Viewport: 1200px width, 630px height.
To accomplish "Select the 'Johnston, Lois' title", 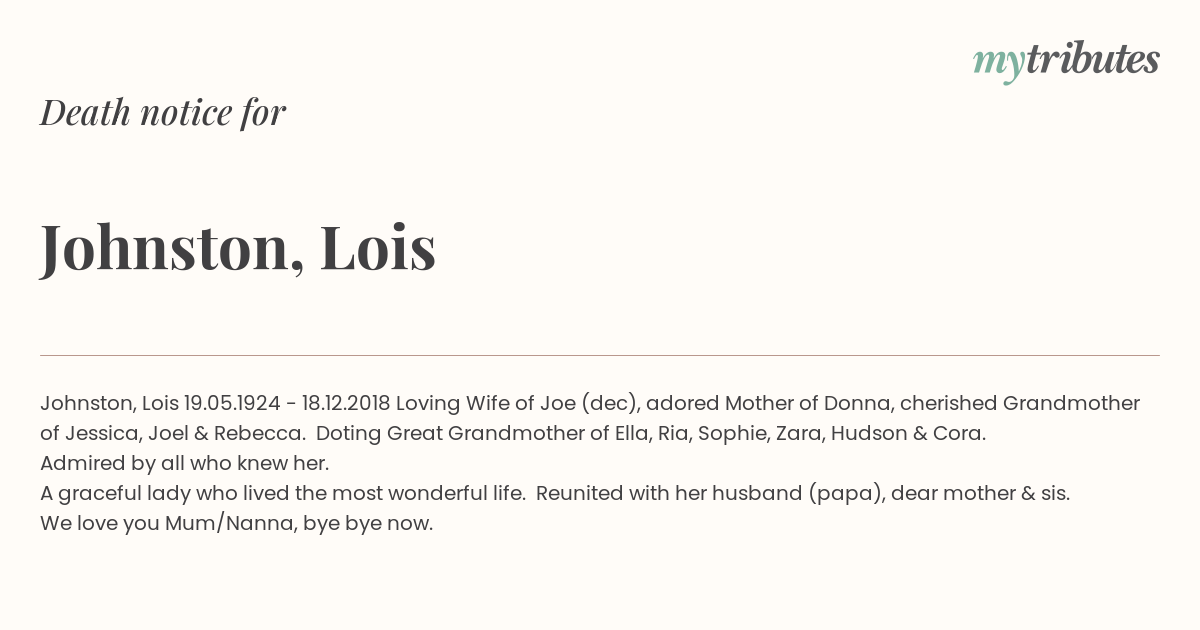I will (238, 247).
